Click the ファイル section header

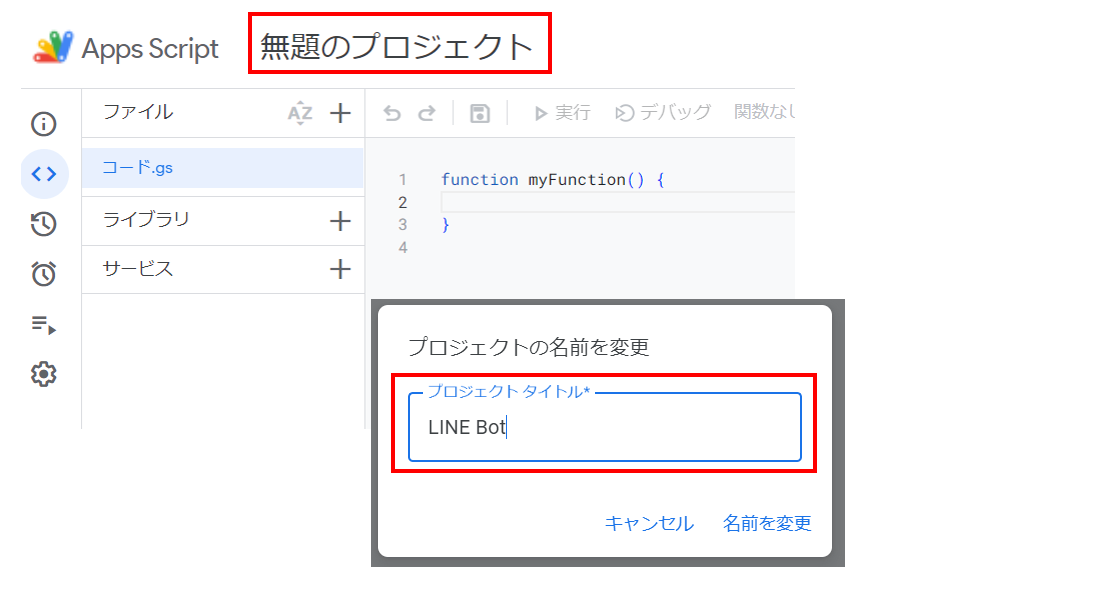tap(138, 112)
